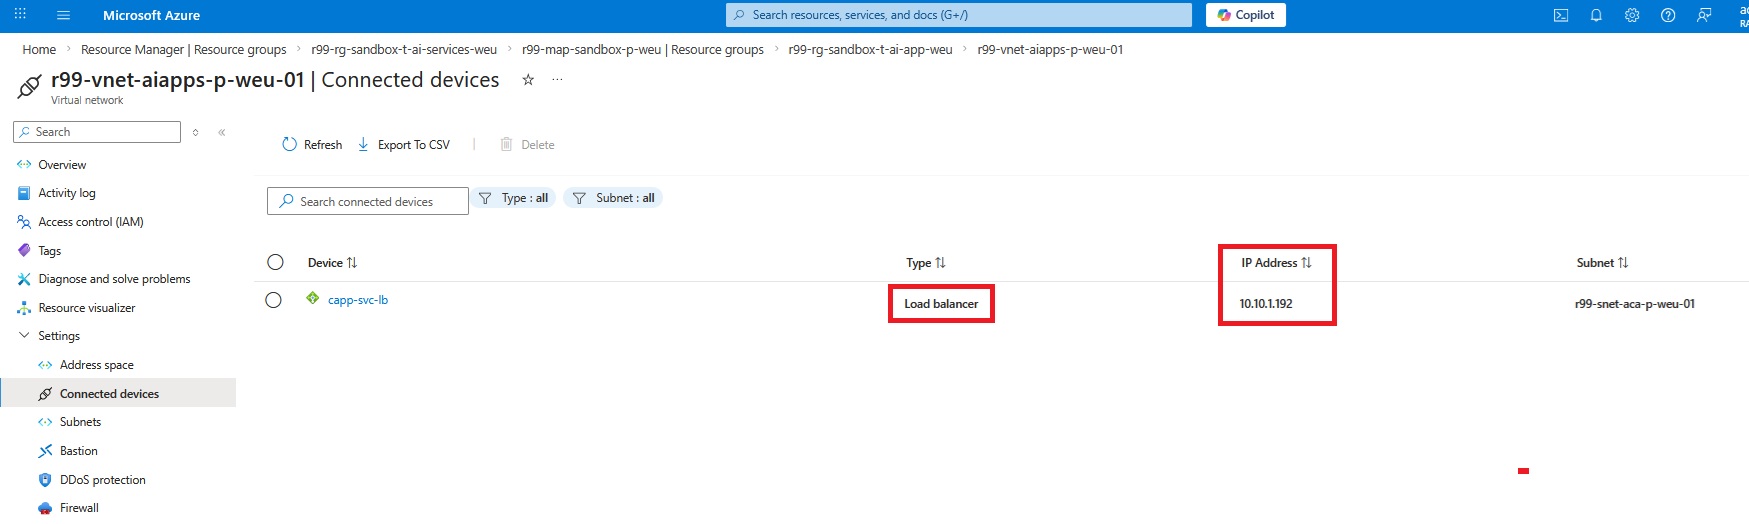This screenshot has height=524, width=1749.
Task: Click the help question mark icon
Action: coord(1668,15)
